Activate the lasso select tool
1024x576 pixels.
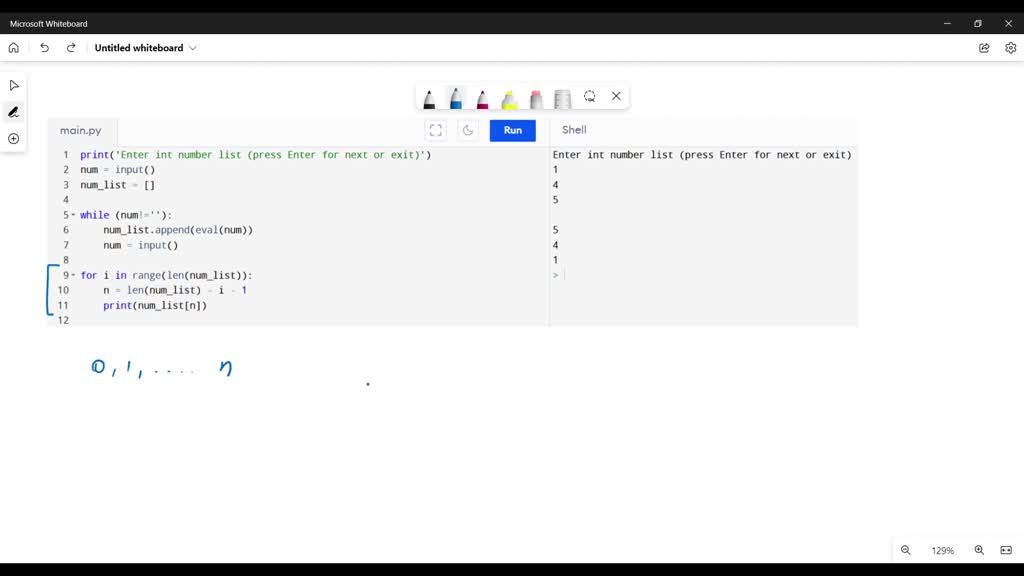click(x=589, y=96)
